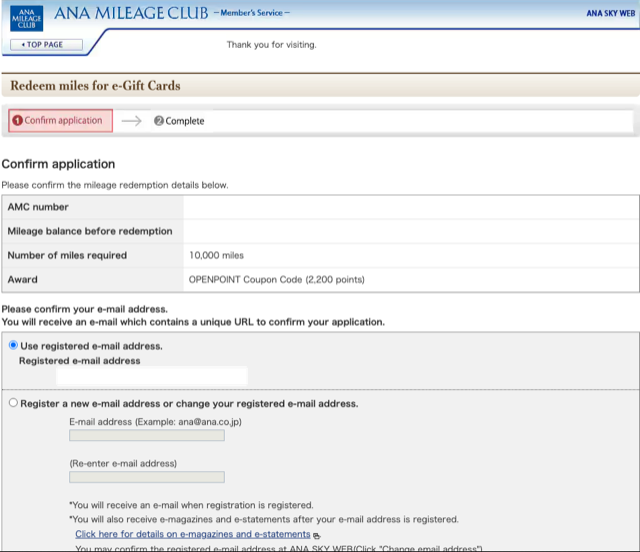The height and width of the screenshot is (552, 640).
Task: Select Use registered e-mail address radio
Action: pos(13,345)
